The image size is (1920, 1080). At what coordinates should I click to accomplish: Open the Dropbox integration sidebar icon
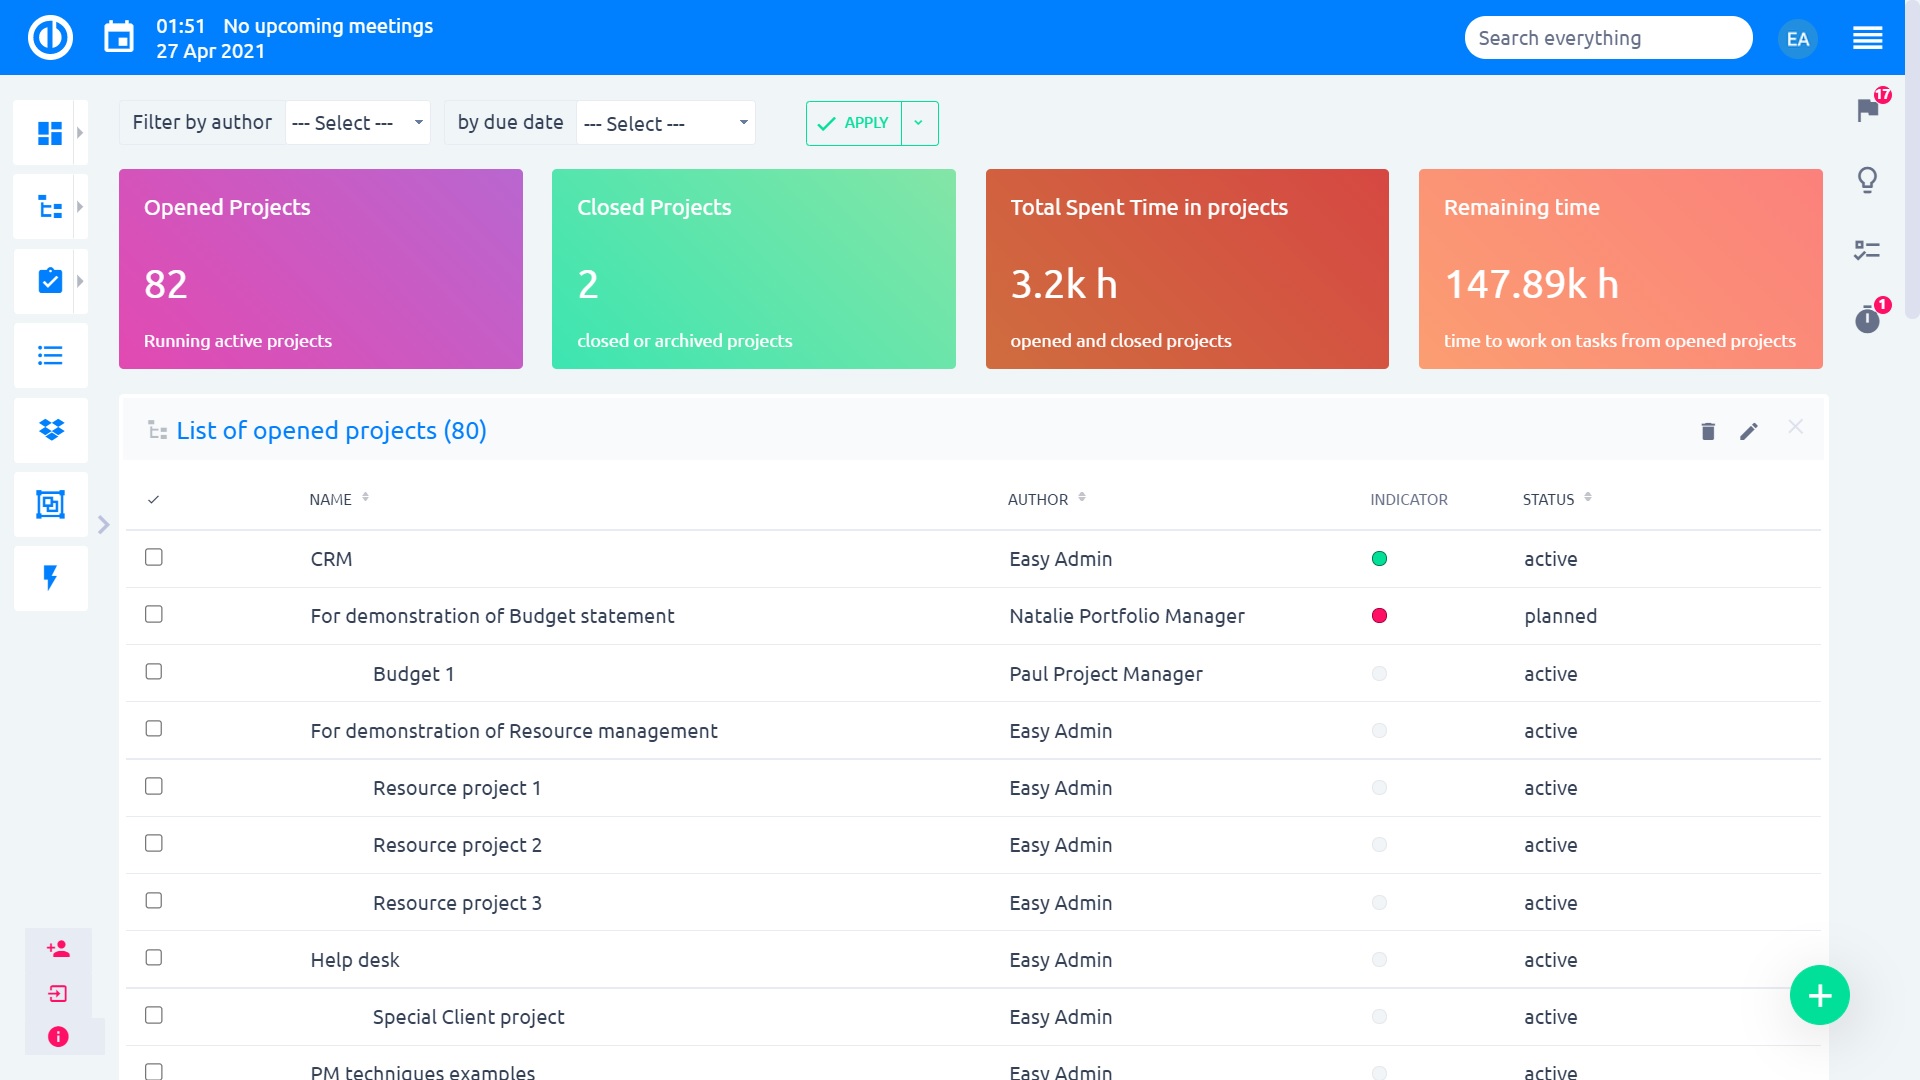pyautogui.click(x=48, y=430)
